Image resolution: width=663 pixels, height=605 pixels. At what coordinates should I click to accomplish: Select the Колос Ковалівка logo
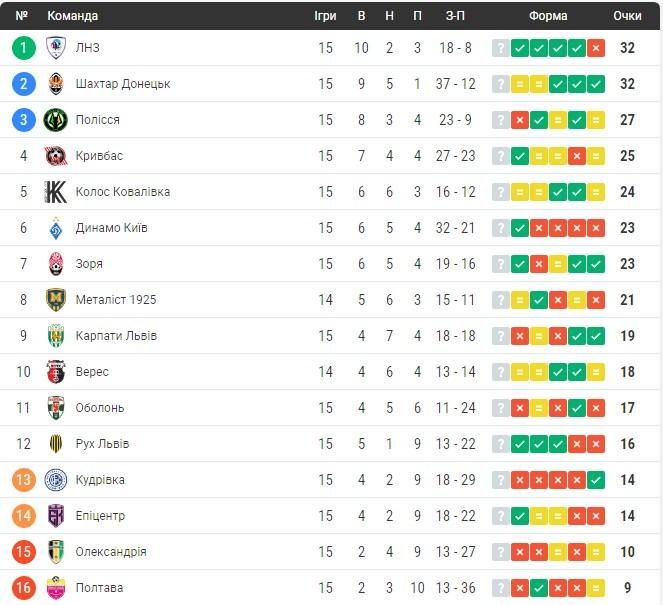pyautogui.click(x=56, y=192)
